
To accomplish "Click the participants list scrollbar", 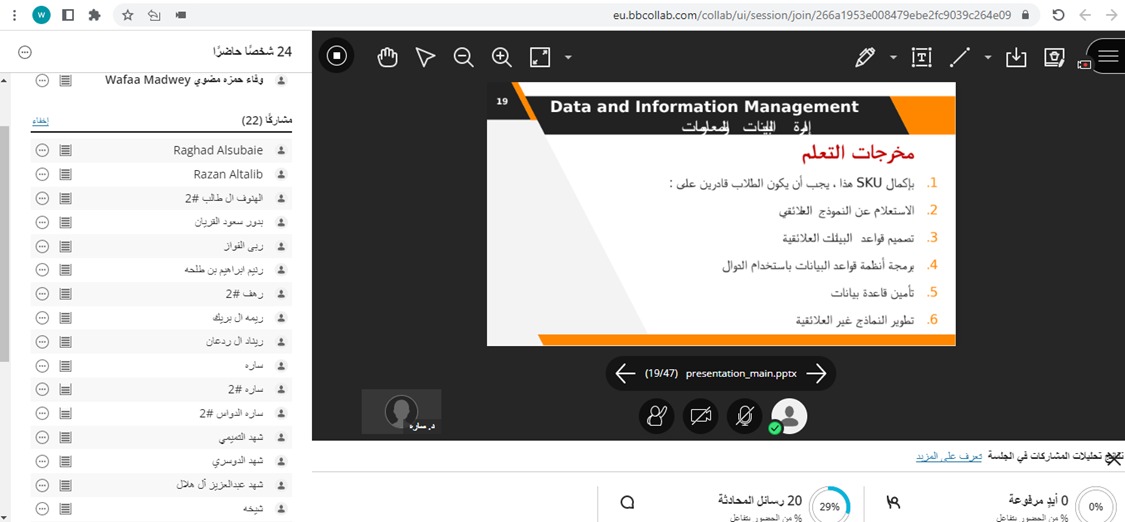I will 5,240.
